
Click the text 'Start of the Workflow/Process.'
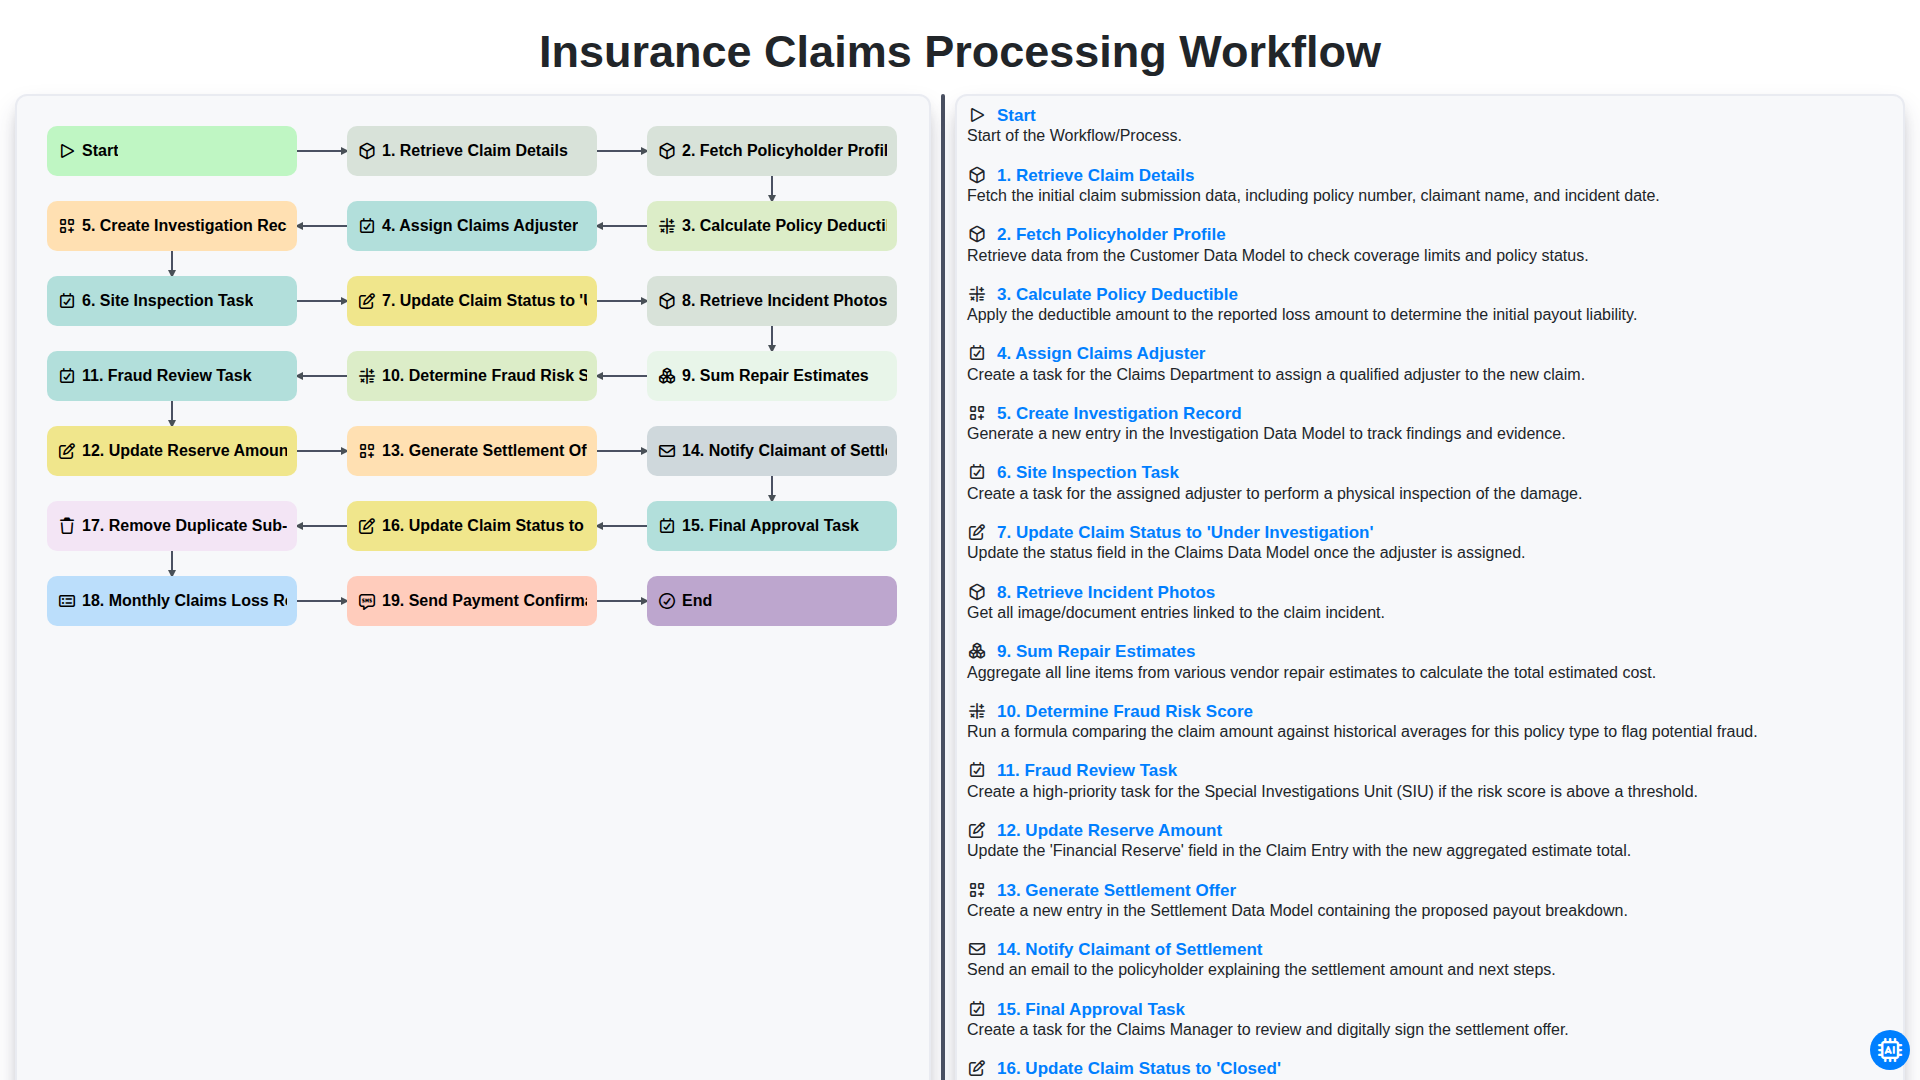pos(1074,135)
